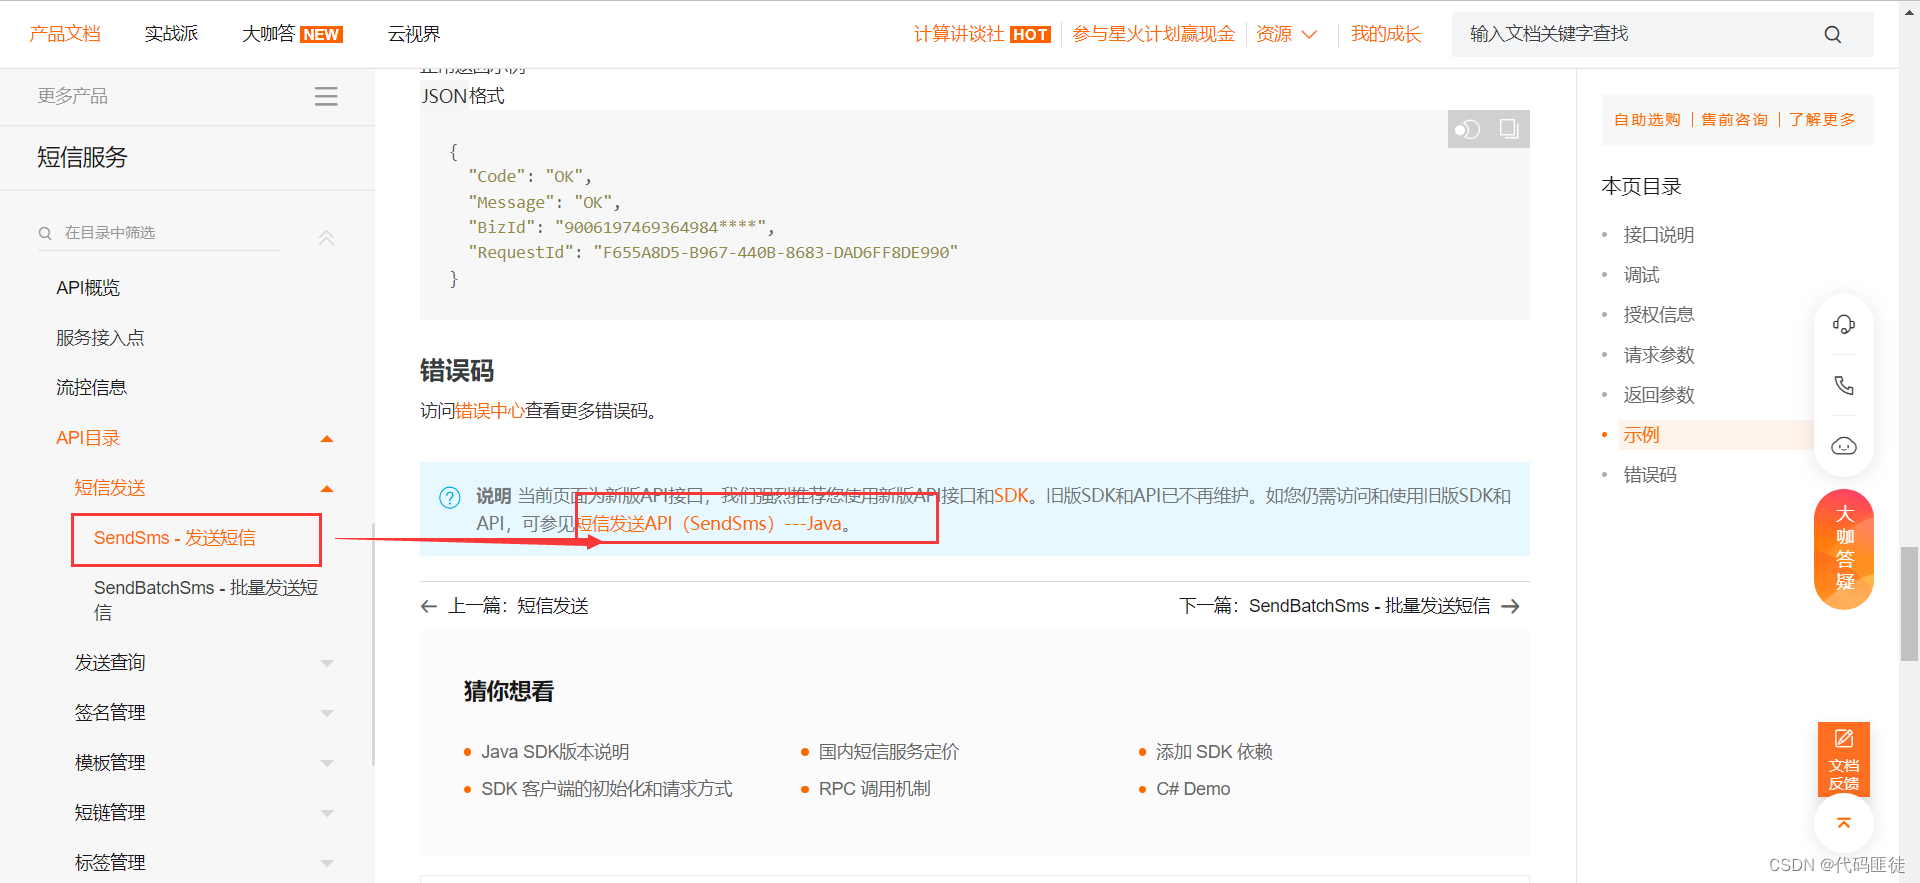The height and width of the screenshot is (883, 1920).
Task: Open Java SDK版本说明 recommendation
Action: pyautogui.click(x=555, y=752)
